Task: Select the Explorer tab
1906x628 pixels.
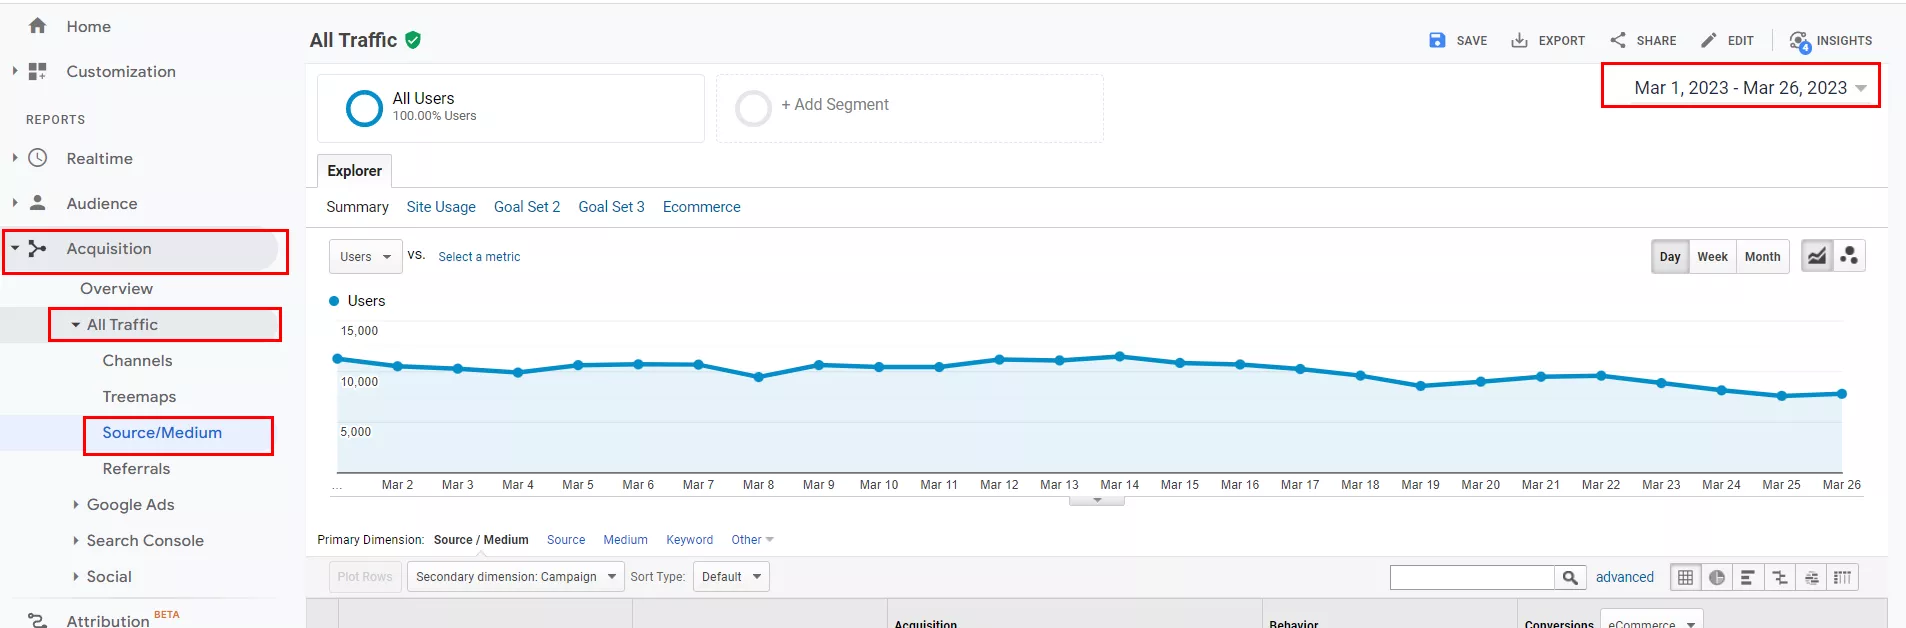Action: (x=354, y=171)
